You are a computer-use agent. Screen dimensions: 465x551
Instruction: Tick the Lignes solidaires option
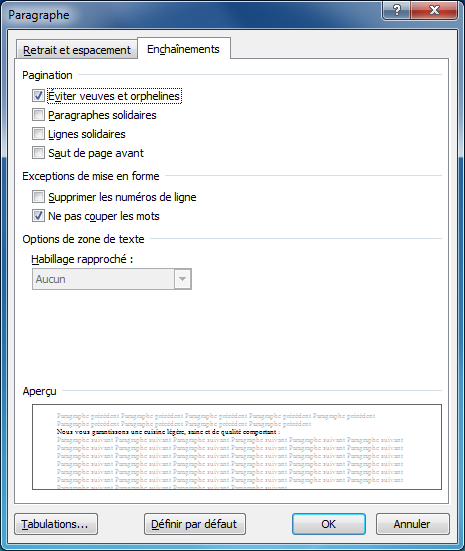pyautogui.click(x=38, y=134)
